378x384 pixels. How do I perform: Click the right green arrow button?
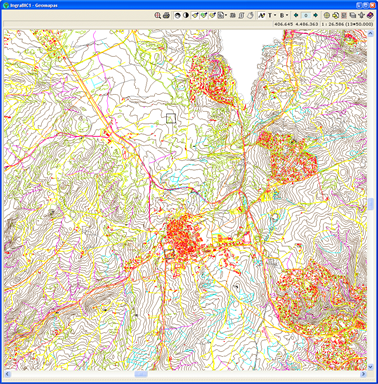pyautogui.click(x=315, y=15)
